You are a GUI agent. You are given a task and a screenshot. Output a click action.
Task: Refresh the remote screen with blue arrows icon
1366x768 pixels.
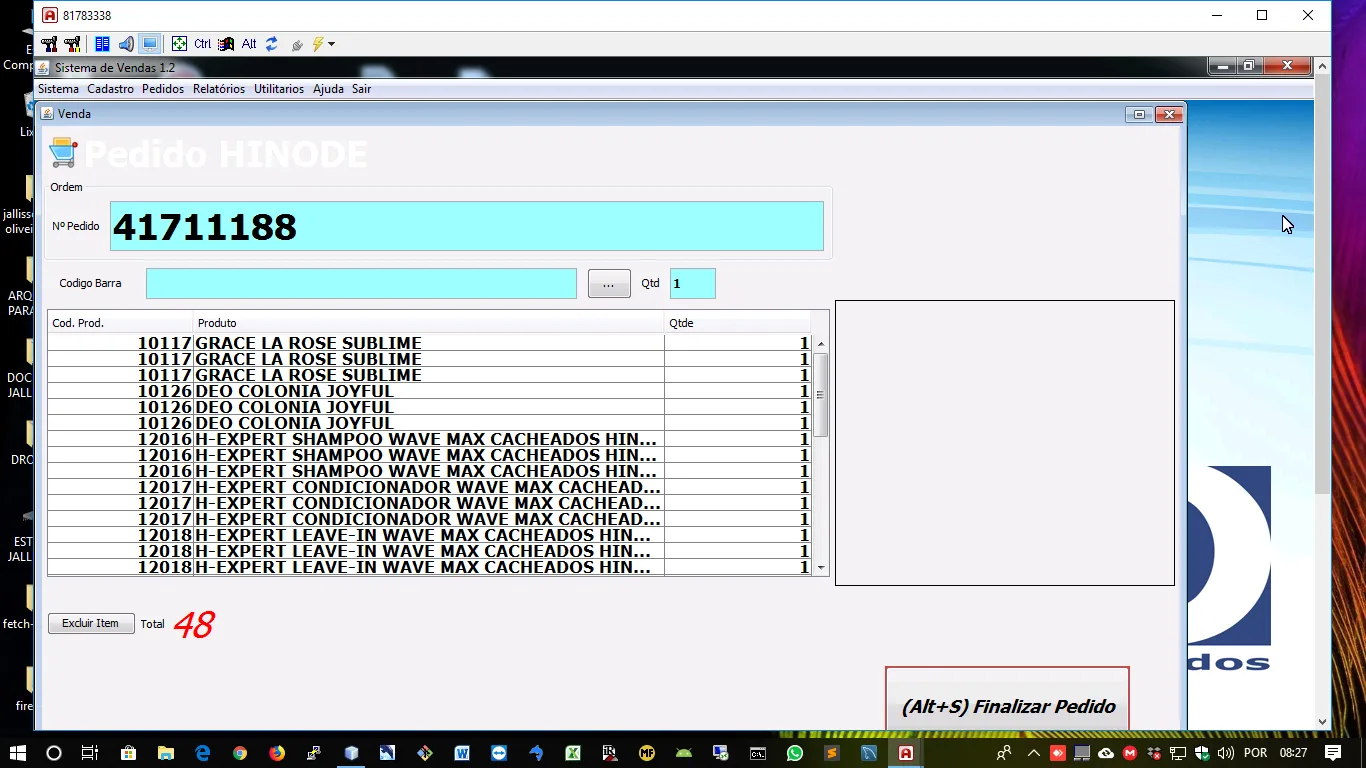pos(272,44)
